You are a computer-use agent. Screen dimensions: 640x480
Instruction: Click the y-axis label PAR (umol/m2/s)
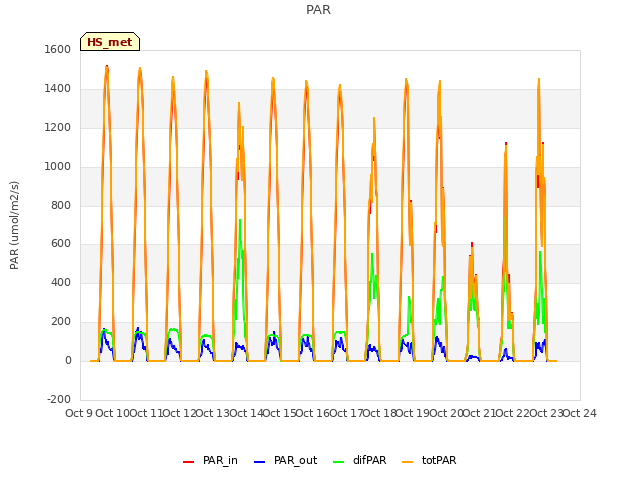point(14,225)
